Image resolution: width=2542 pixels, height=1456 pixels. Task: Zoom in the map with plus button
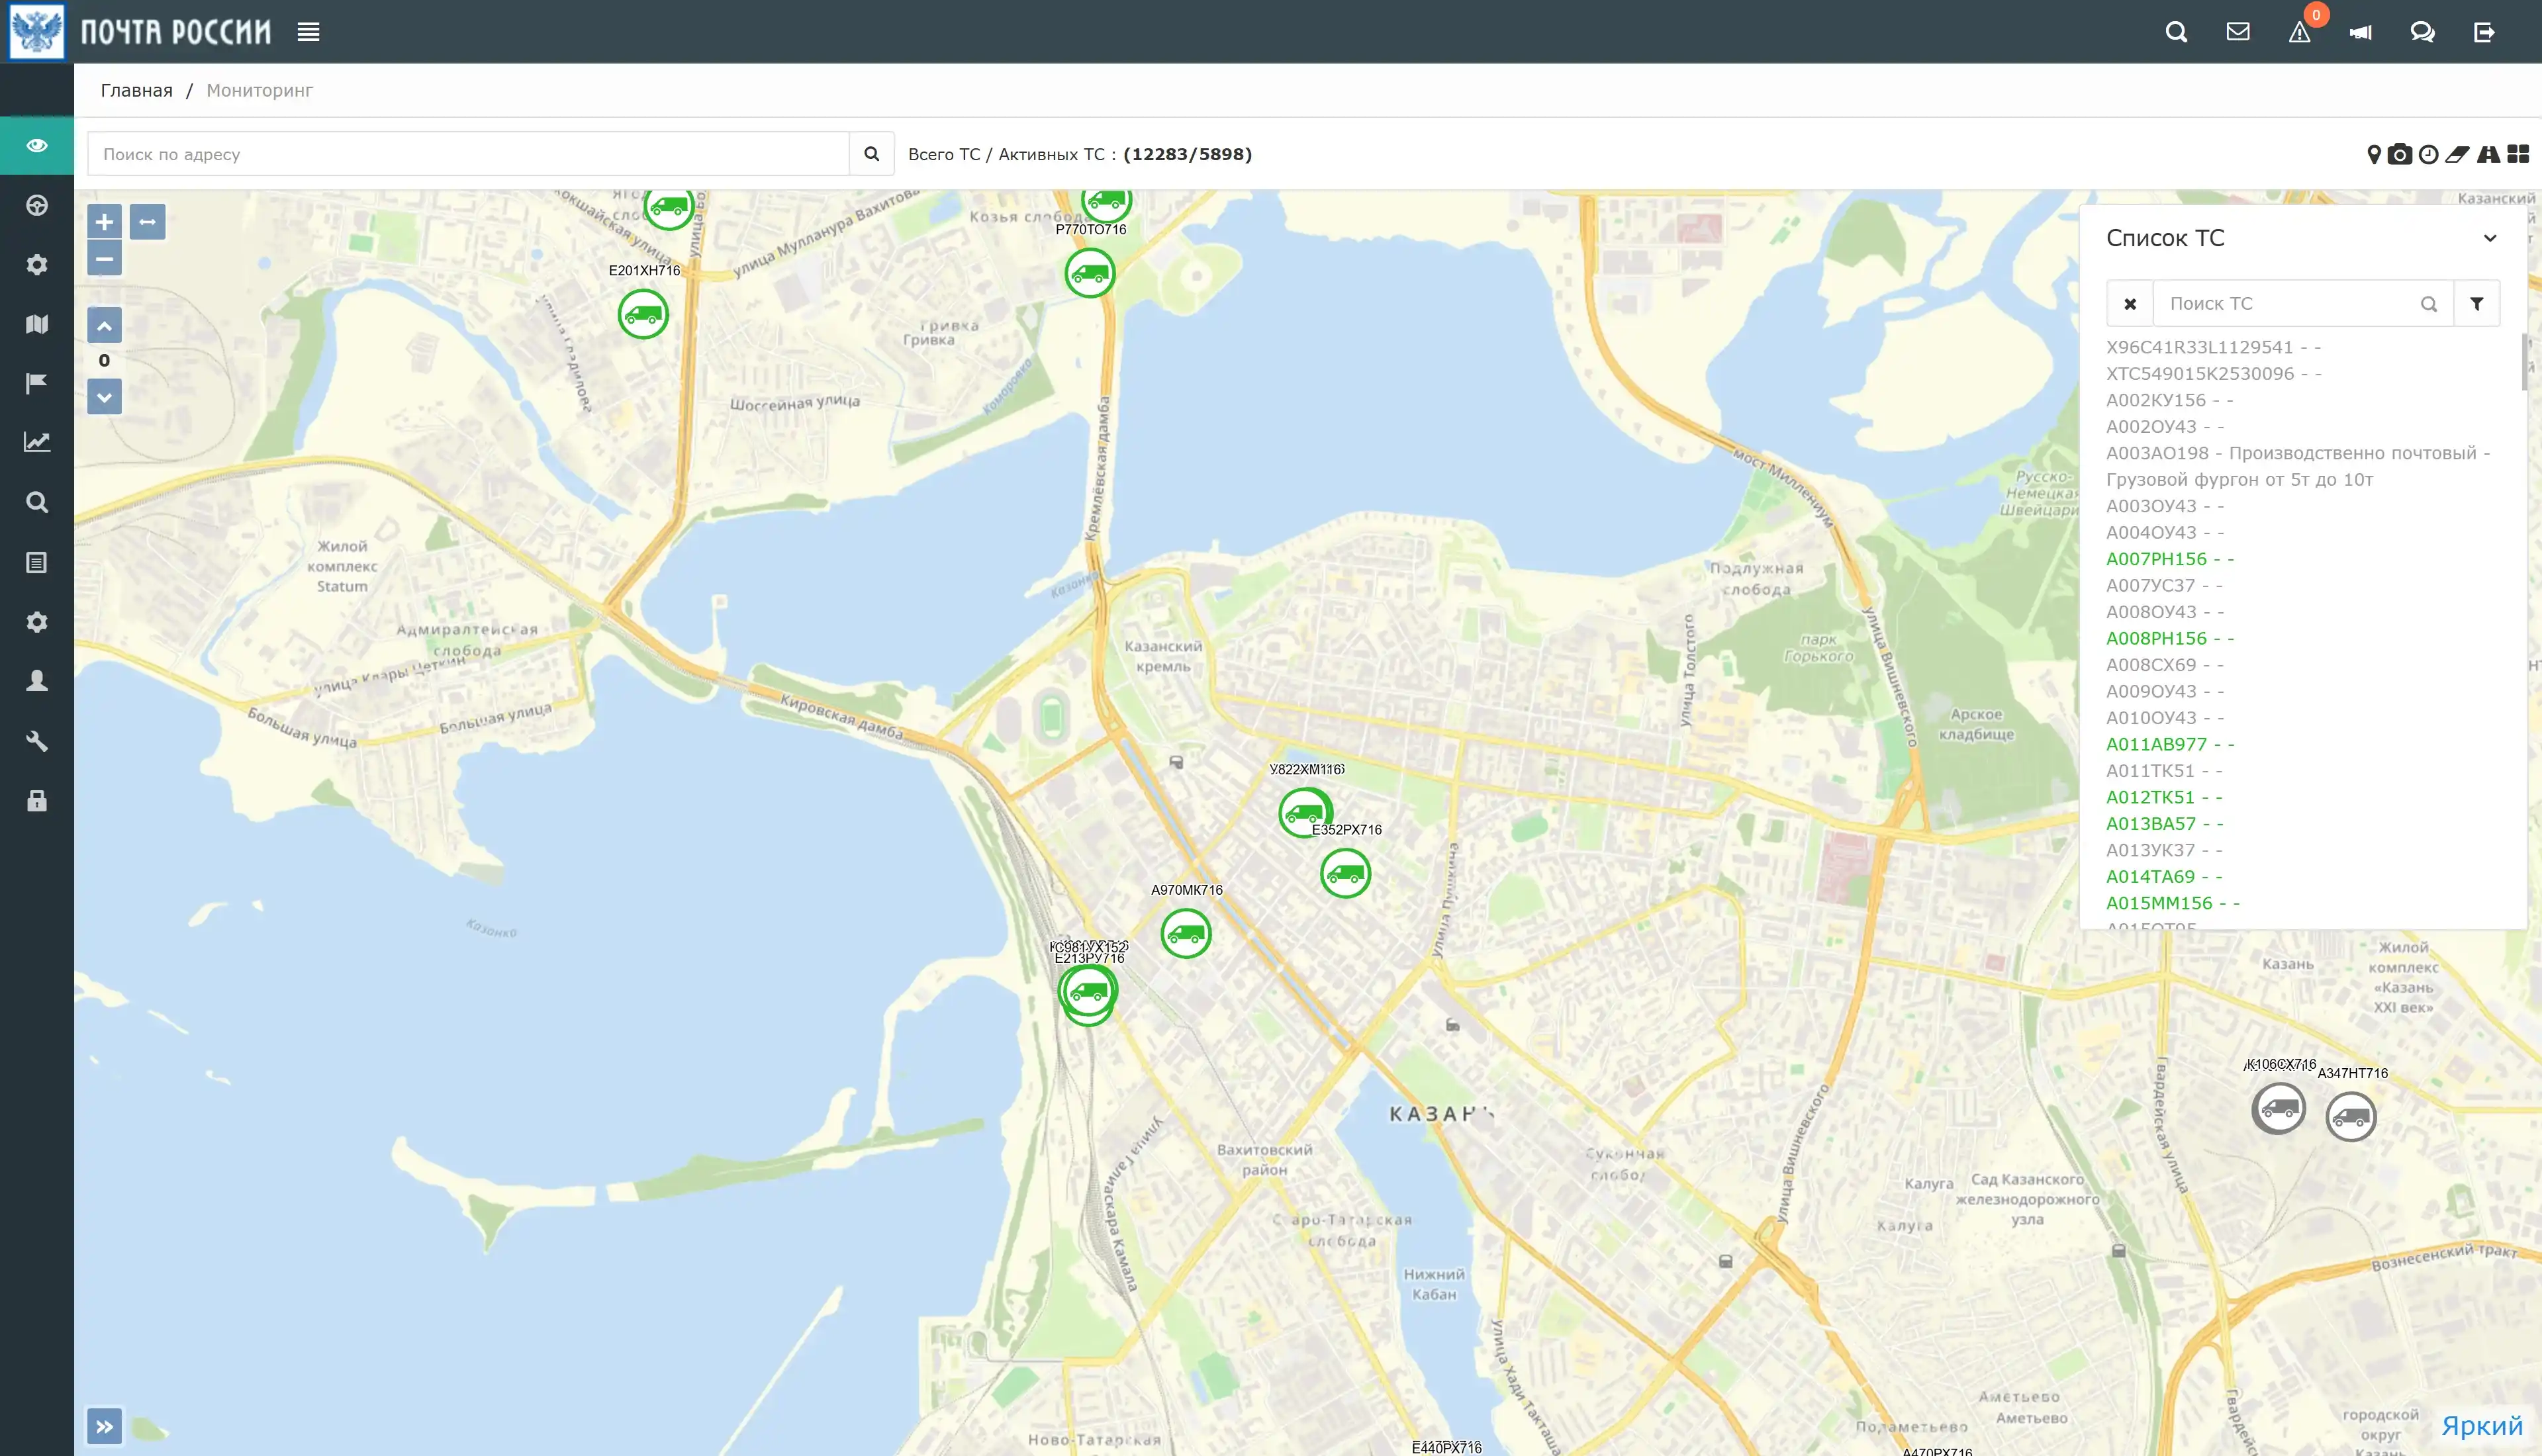104,222
